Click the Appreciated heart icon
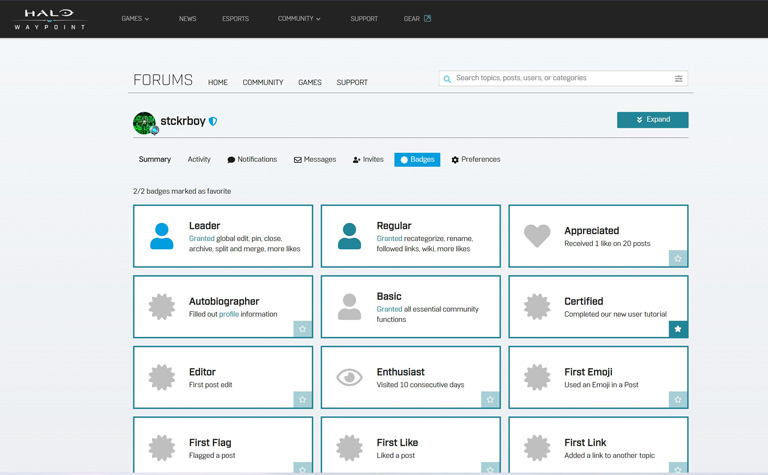 click(x=537, y=236)
